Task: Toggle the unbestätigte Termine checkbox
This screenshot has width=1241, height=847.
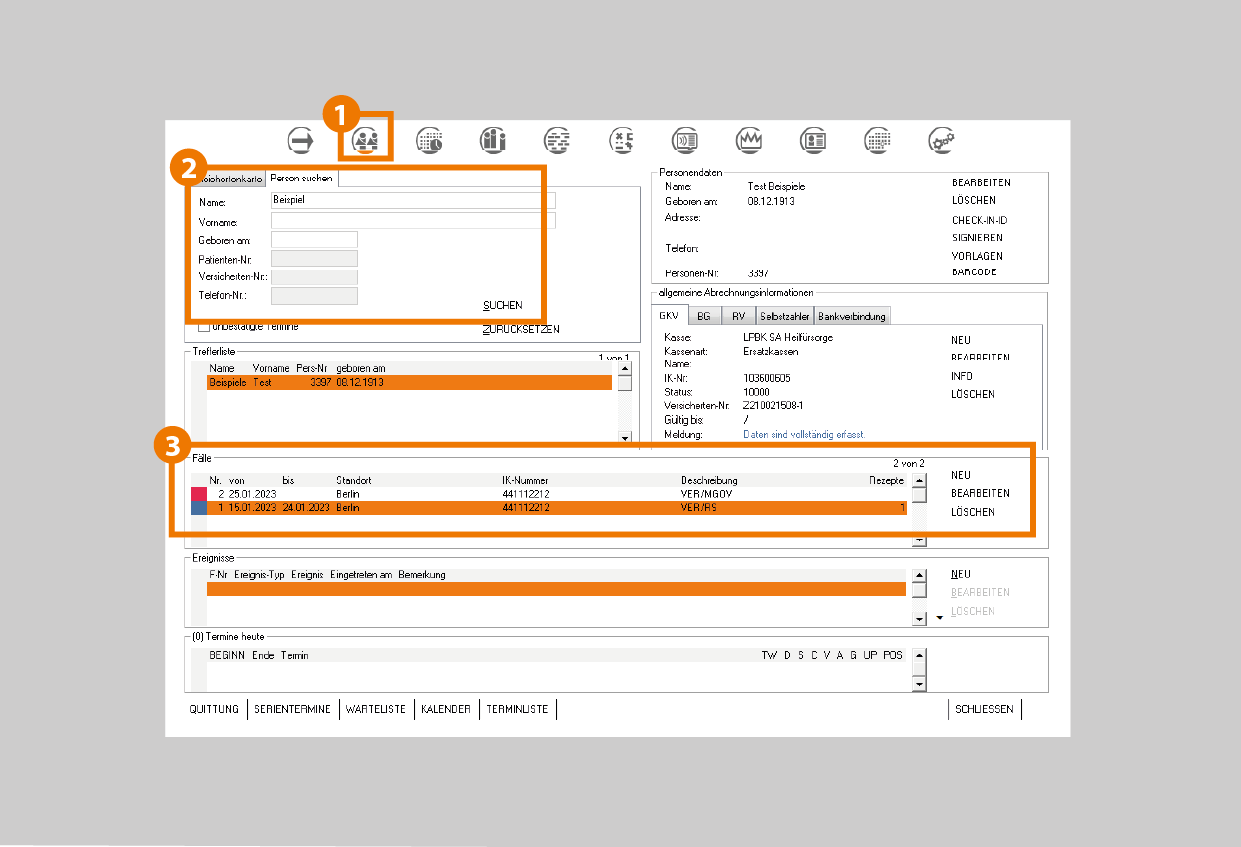Action: tap(204, 327)
